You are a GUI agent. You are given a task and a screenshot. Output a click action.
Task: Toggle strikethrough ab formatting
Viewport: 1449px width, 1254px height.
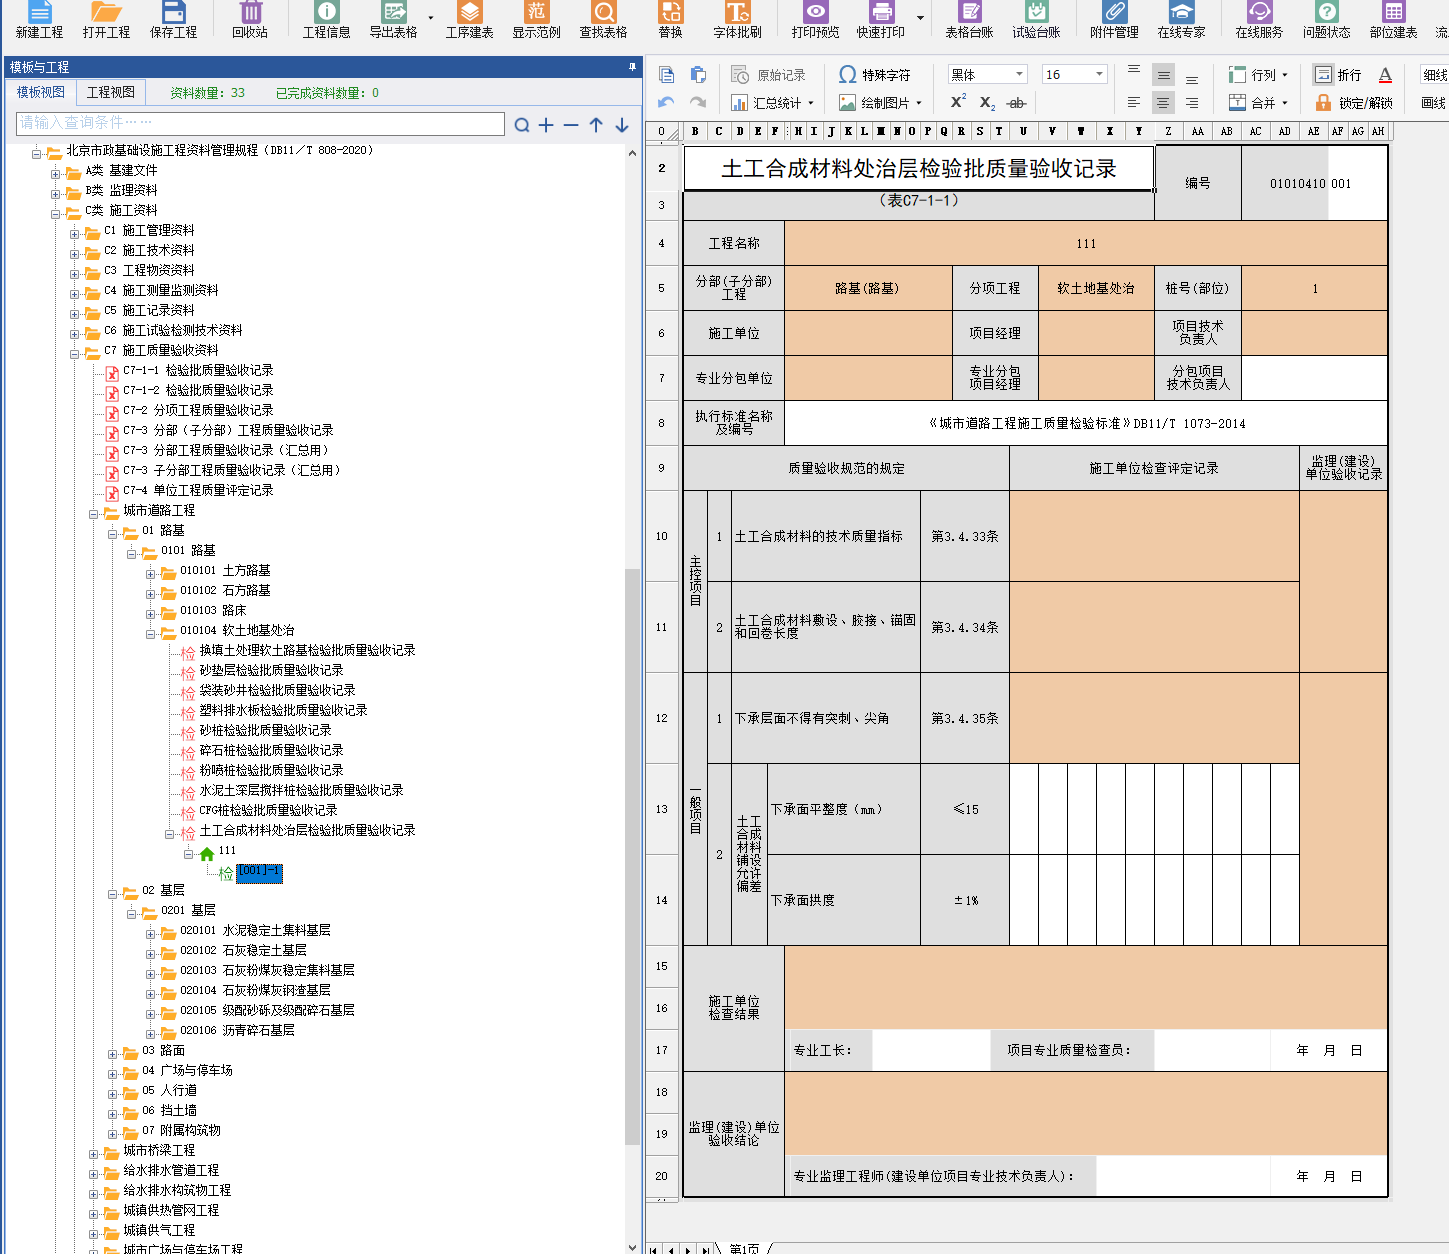click(x=1017, y=102)
